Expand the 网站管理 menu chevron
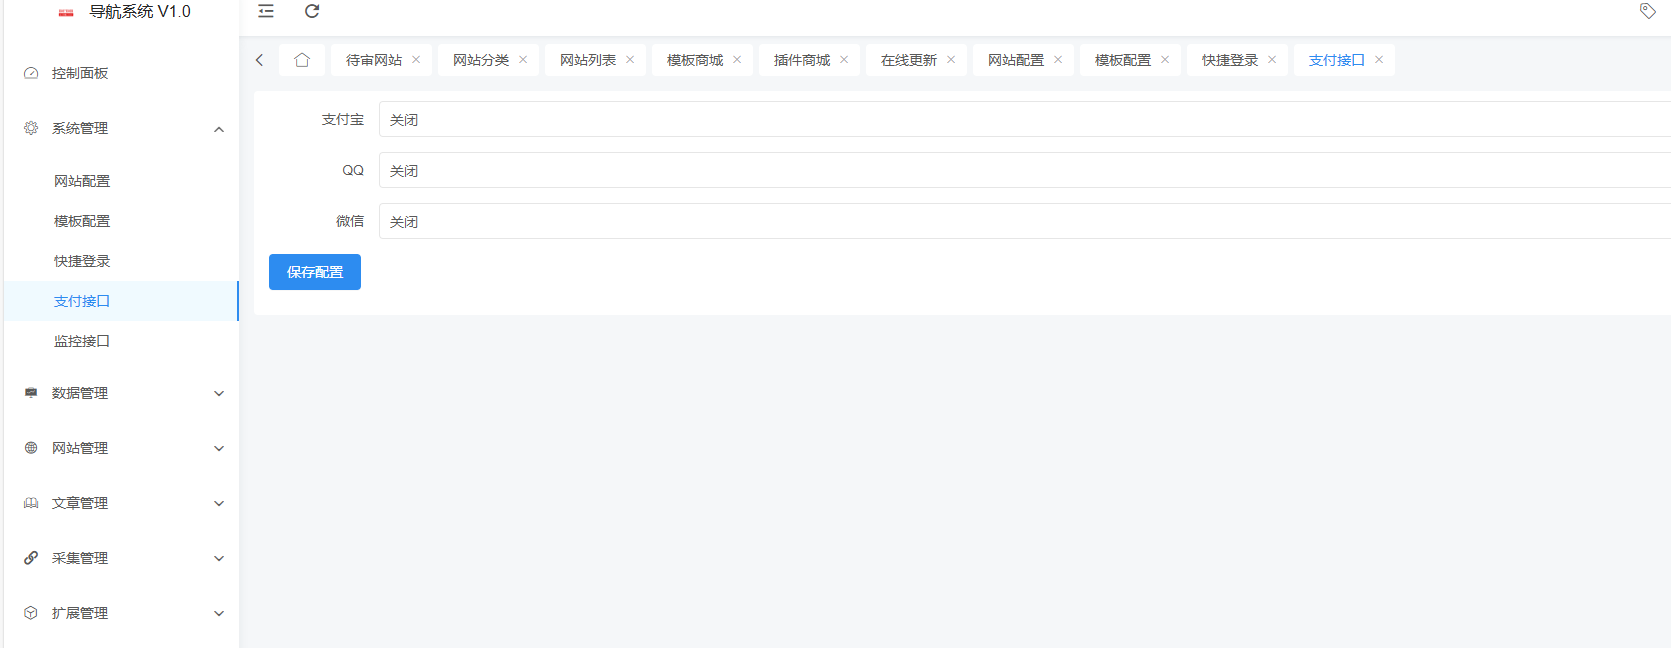 219,448
